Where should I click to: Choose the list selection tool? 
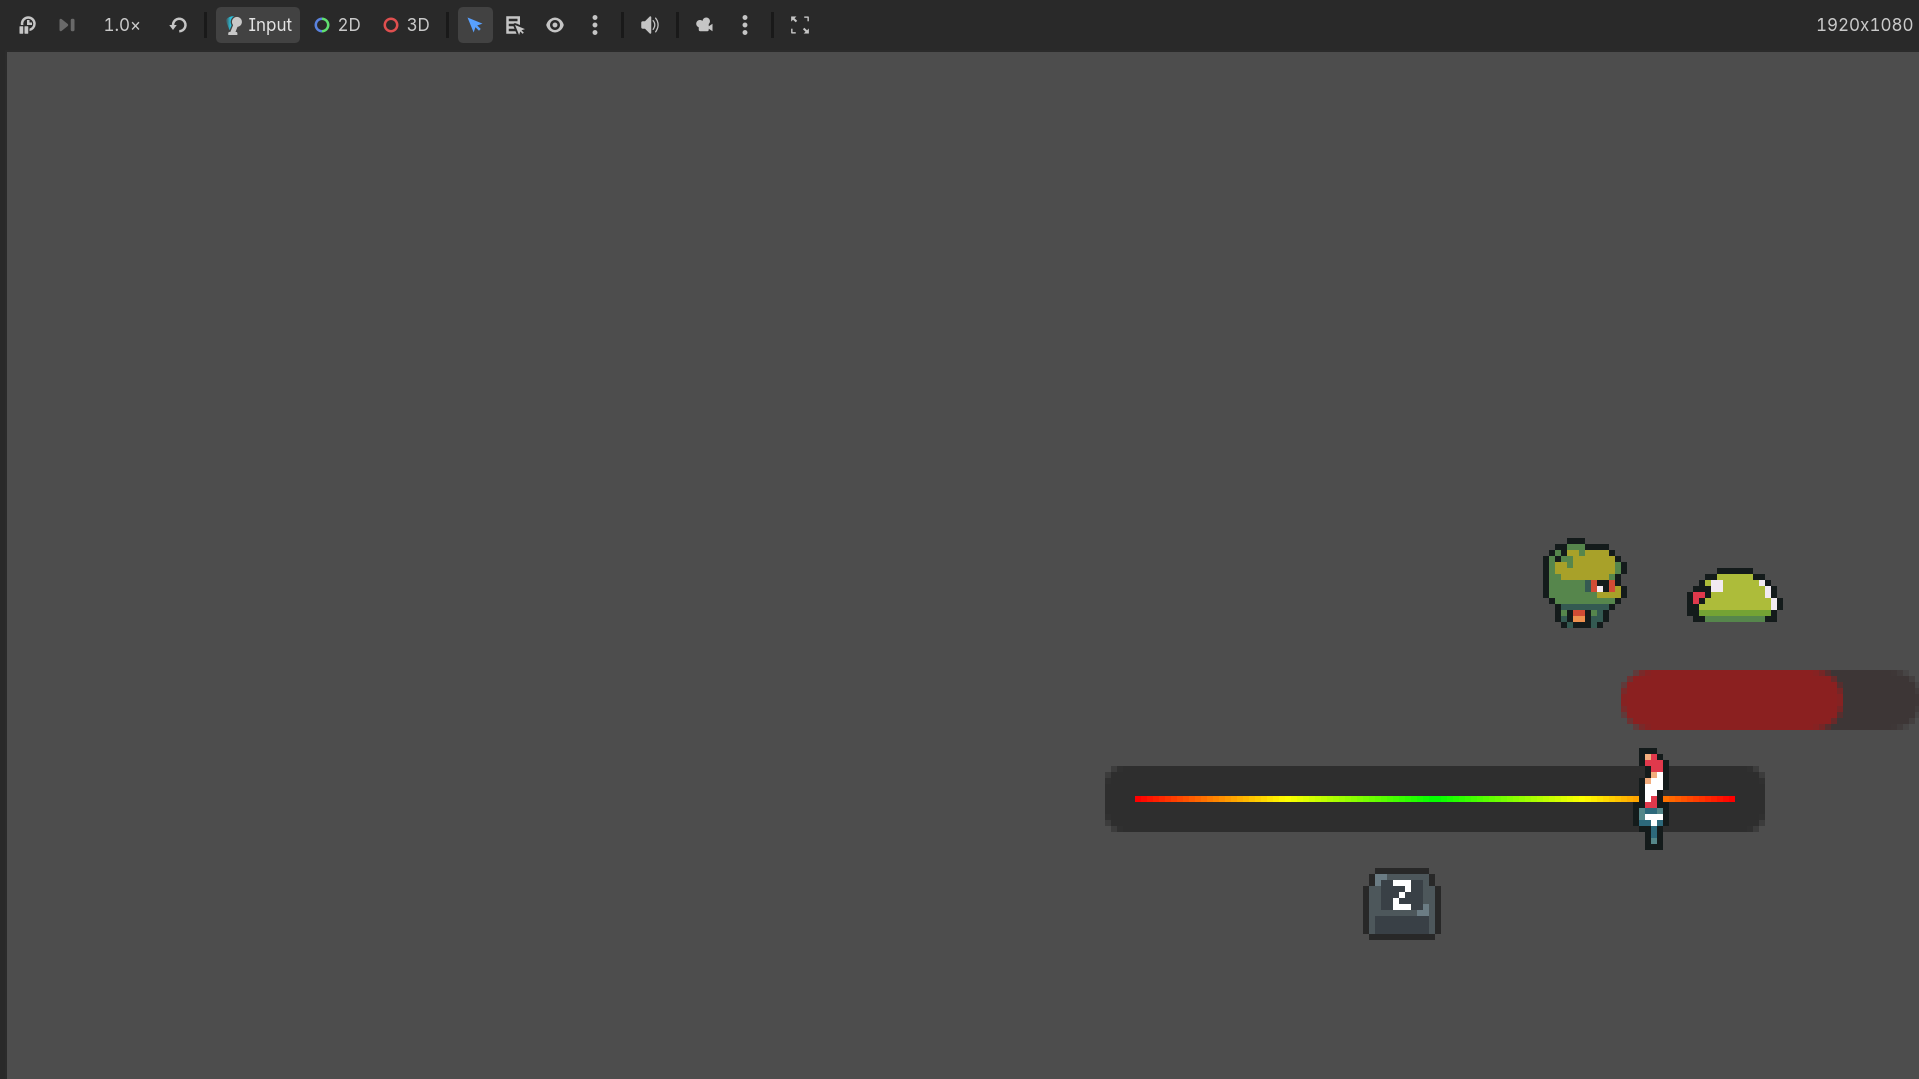pos(515,25)
